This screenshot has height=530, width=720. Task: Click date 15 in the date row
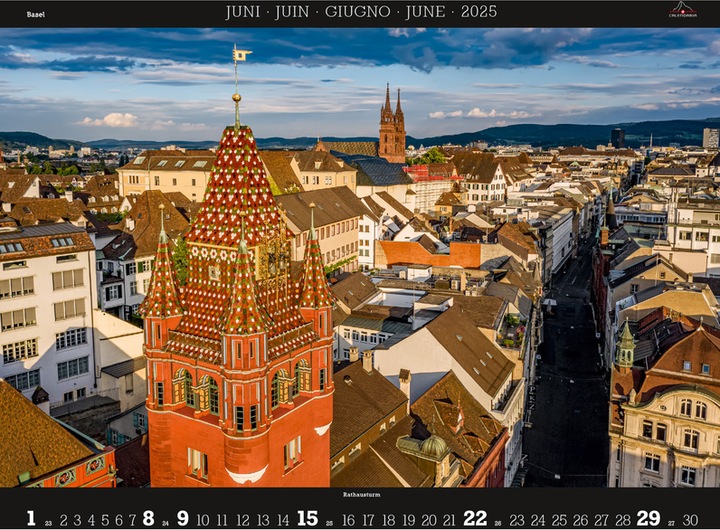click(x=307, y=519)
